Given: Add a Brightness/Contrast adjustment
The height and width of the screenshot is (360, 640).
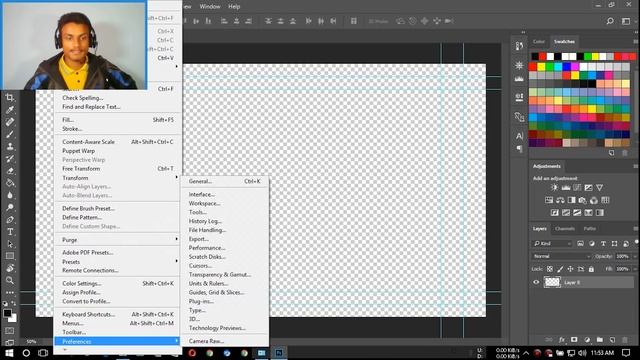Looking at the screenshot, I should coord(554,188).
